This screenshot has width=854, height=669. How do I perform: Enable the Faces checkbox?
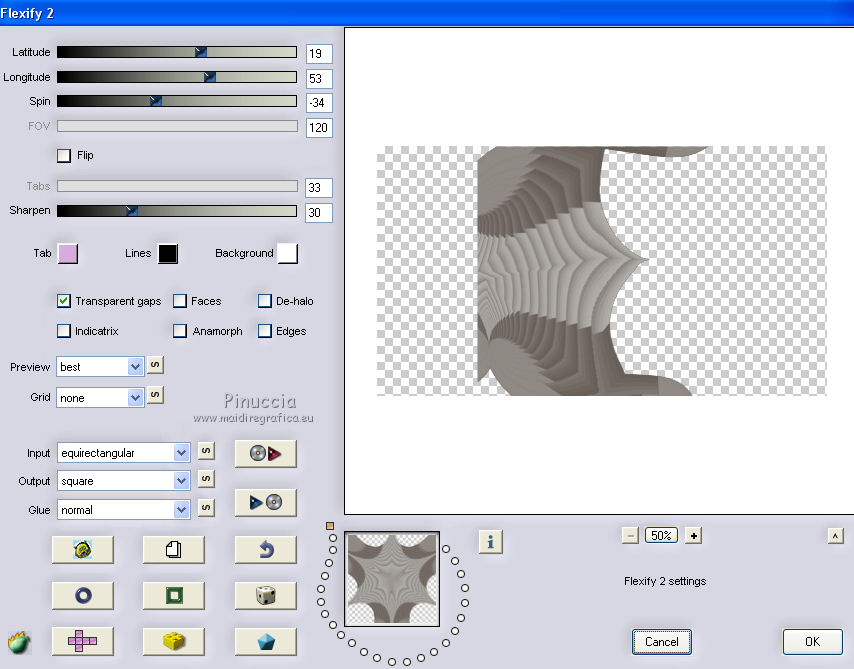(x=180, y=301)
